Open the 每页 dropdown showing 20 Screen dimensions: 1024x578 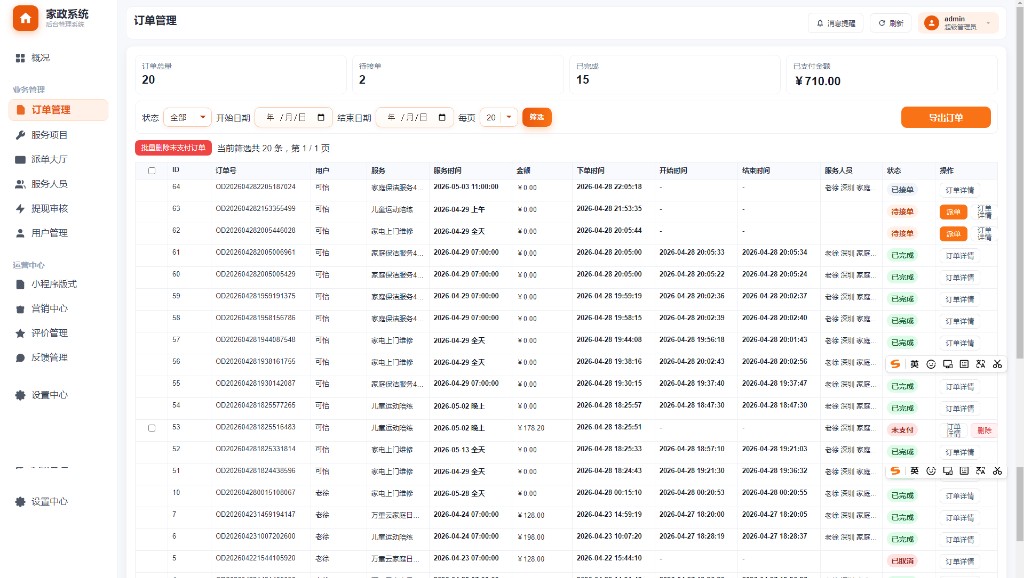point(499,118)
